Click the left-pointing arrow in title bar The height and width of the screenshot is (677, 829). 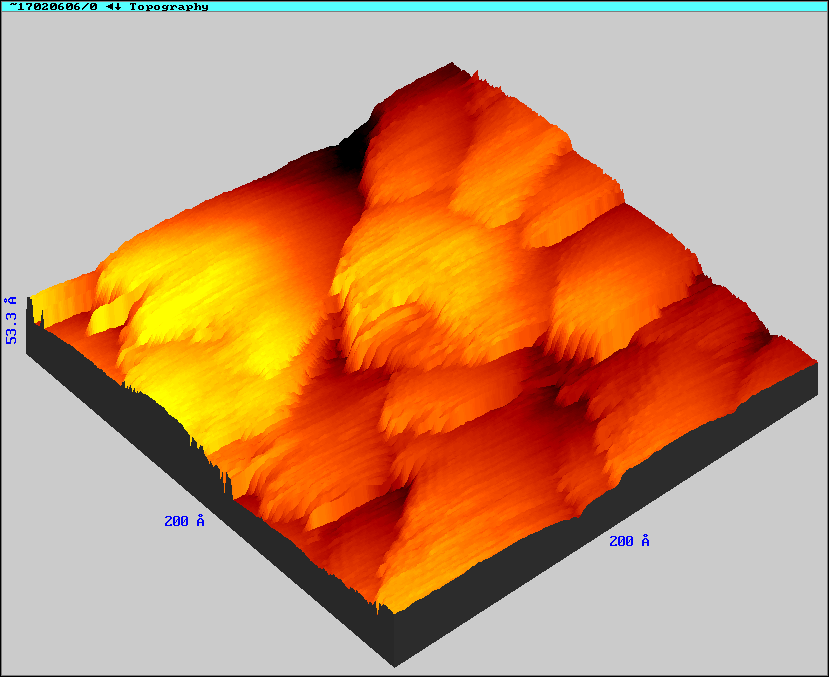pyautogui.click(x=110, y=6)
